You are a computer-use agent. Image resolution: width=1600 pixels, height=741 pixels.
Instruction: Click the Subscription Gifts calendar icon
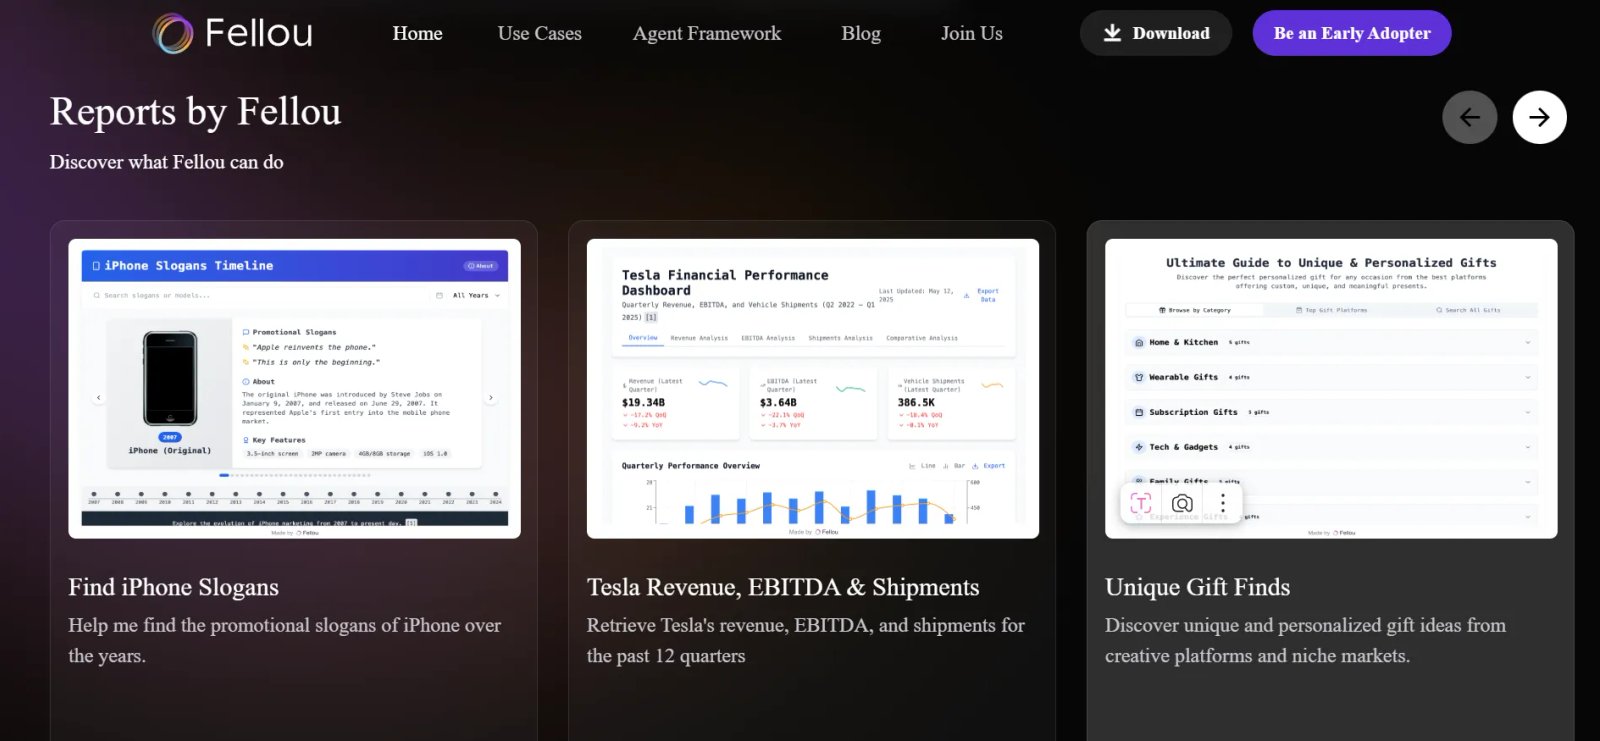[x=1139, y=412]
